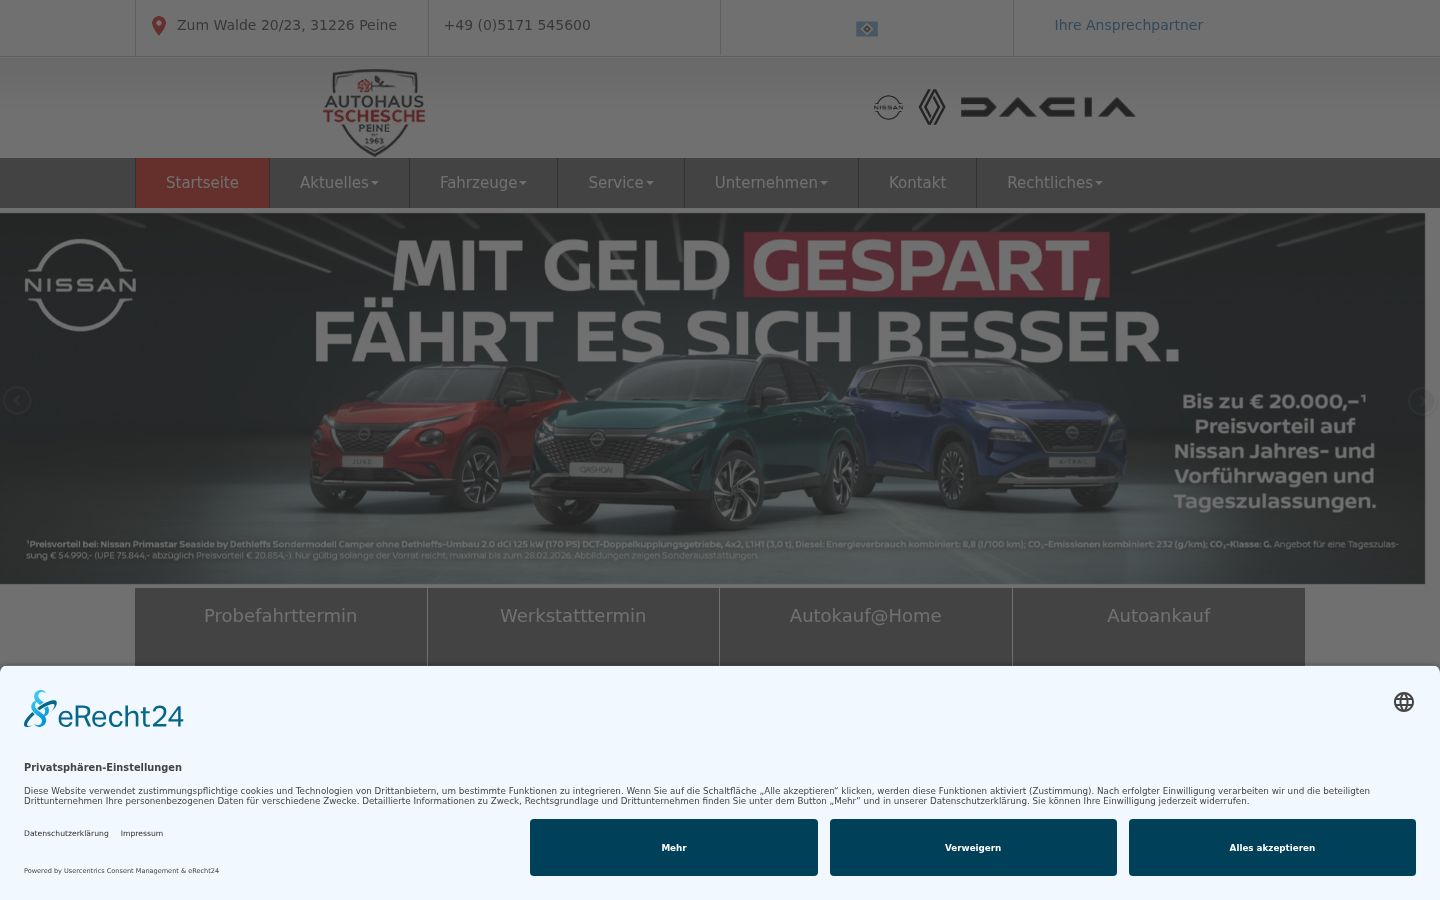Expand the Service dropdown menu

click(x=621, y=183)
